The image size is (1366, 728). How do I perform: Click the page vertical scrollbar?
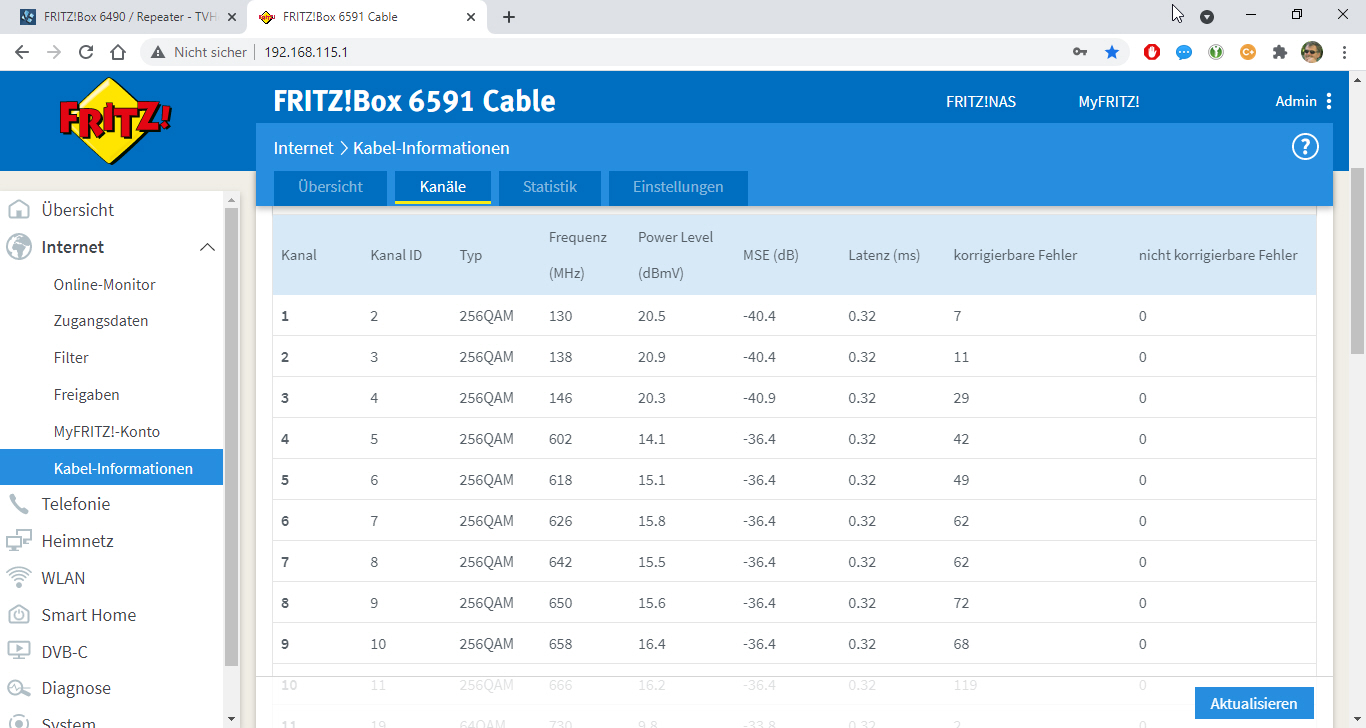[1357, 260]
